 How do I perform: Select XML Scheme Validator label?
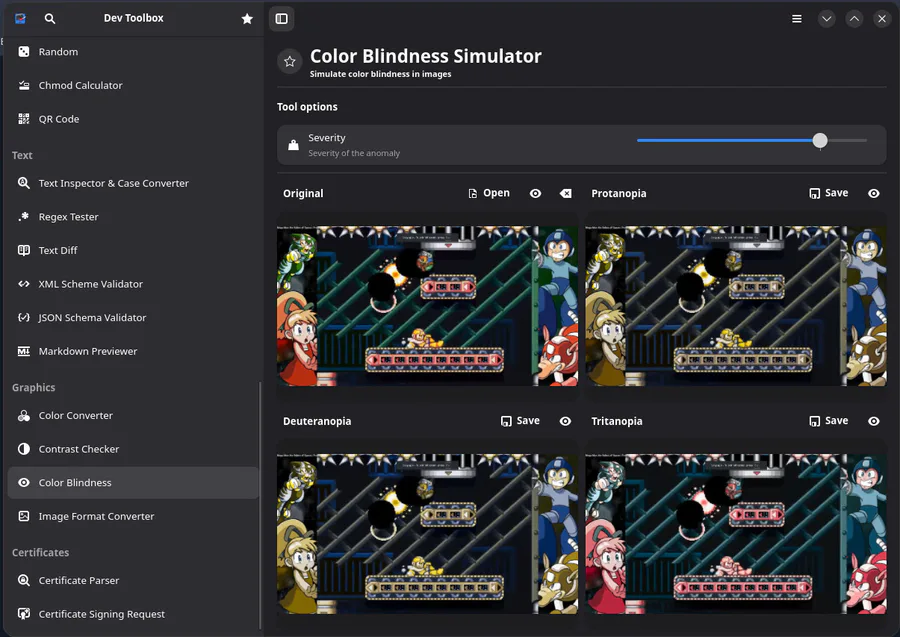[91, 284]
